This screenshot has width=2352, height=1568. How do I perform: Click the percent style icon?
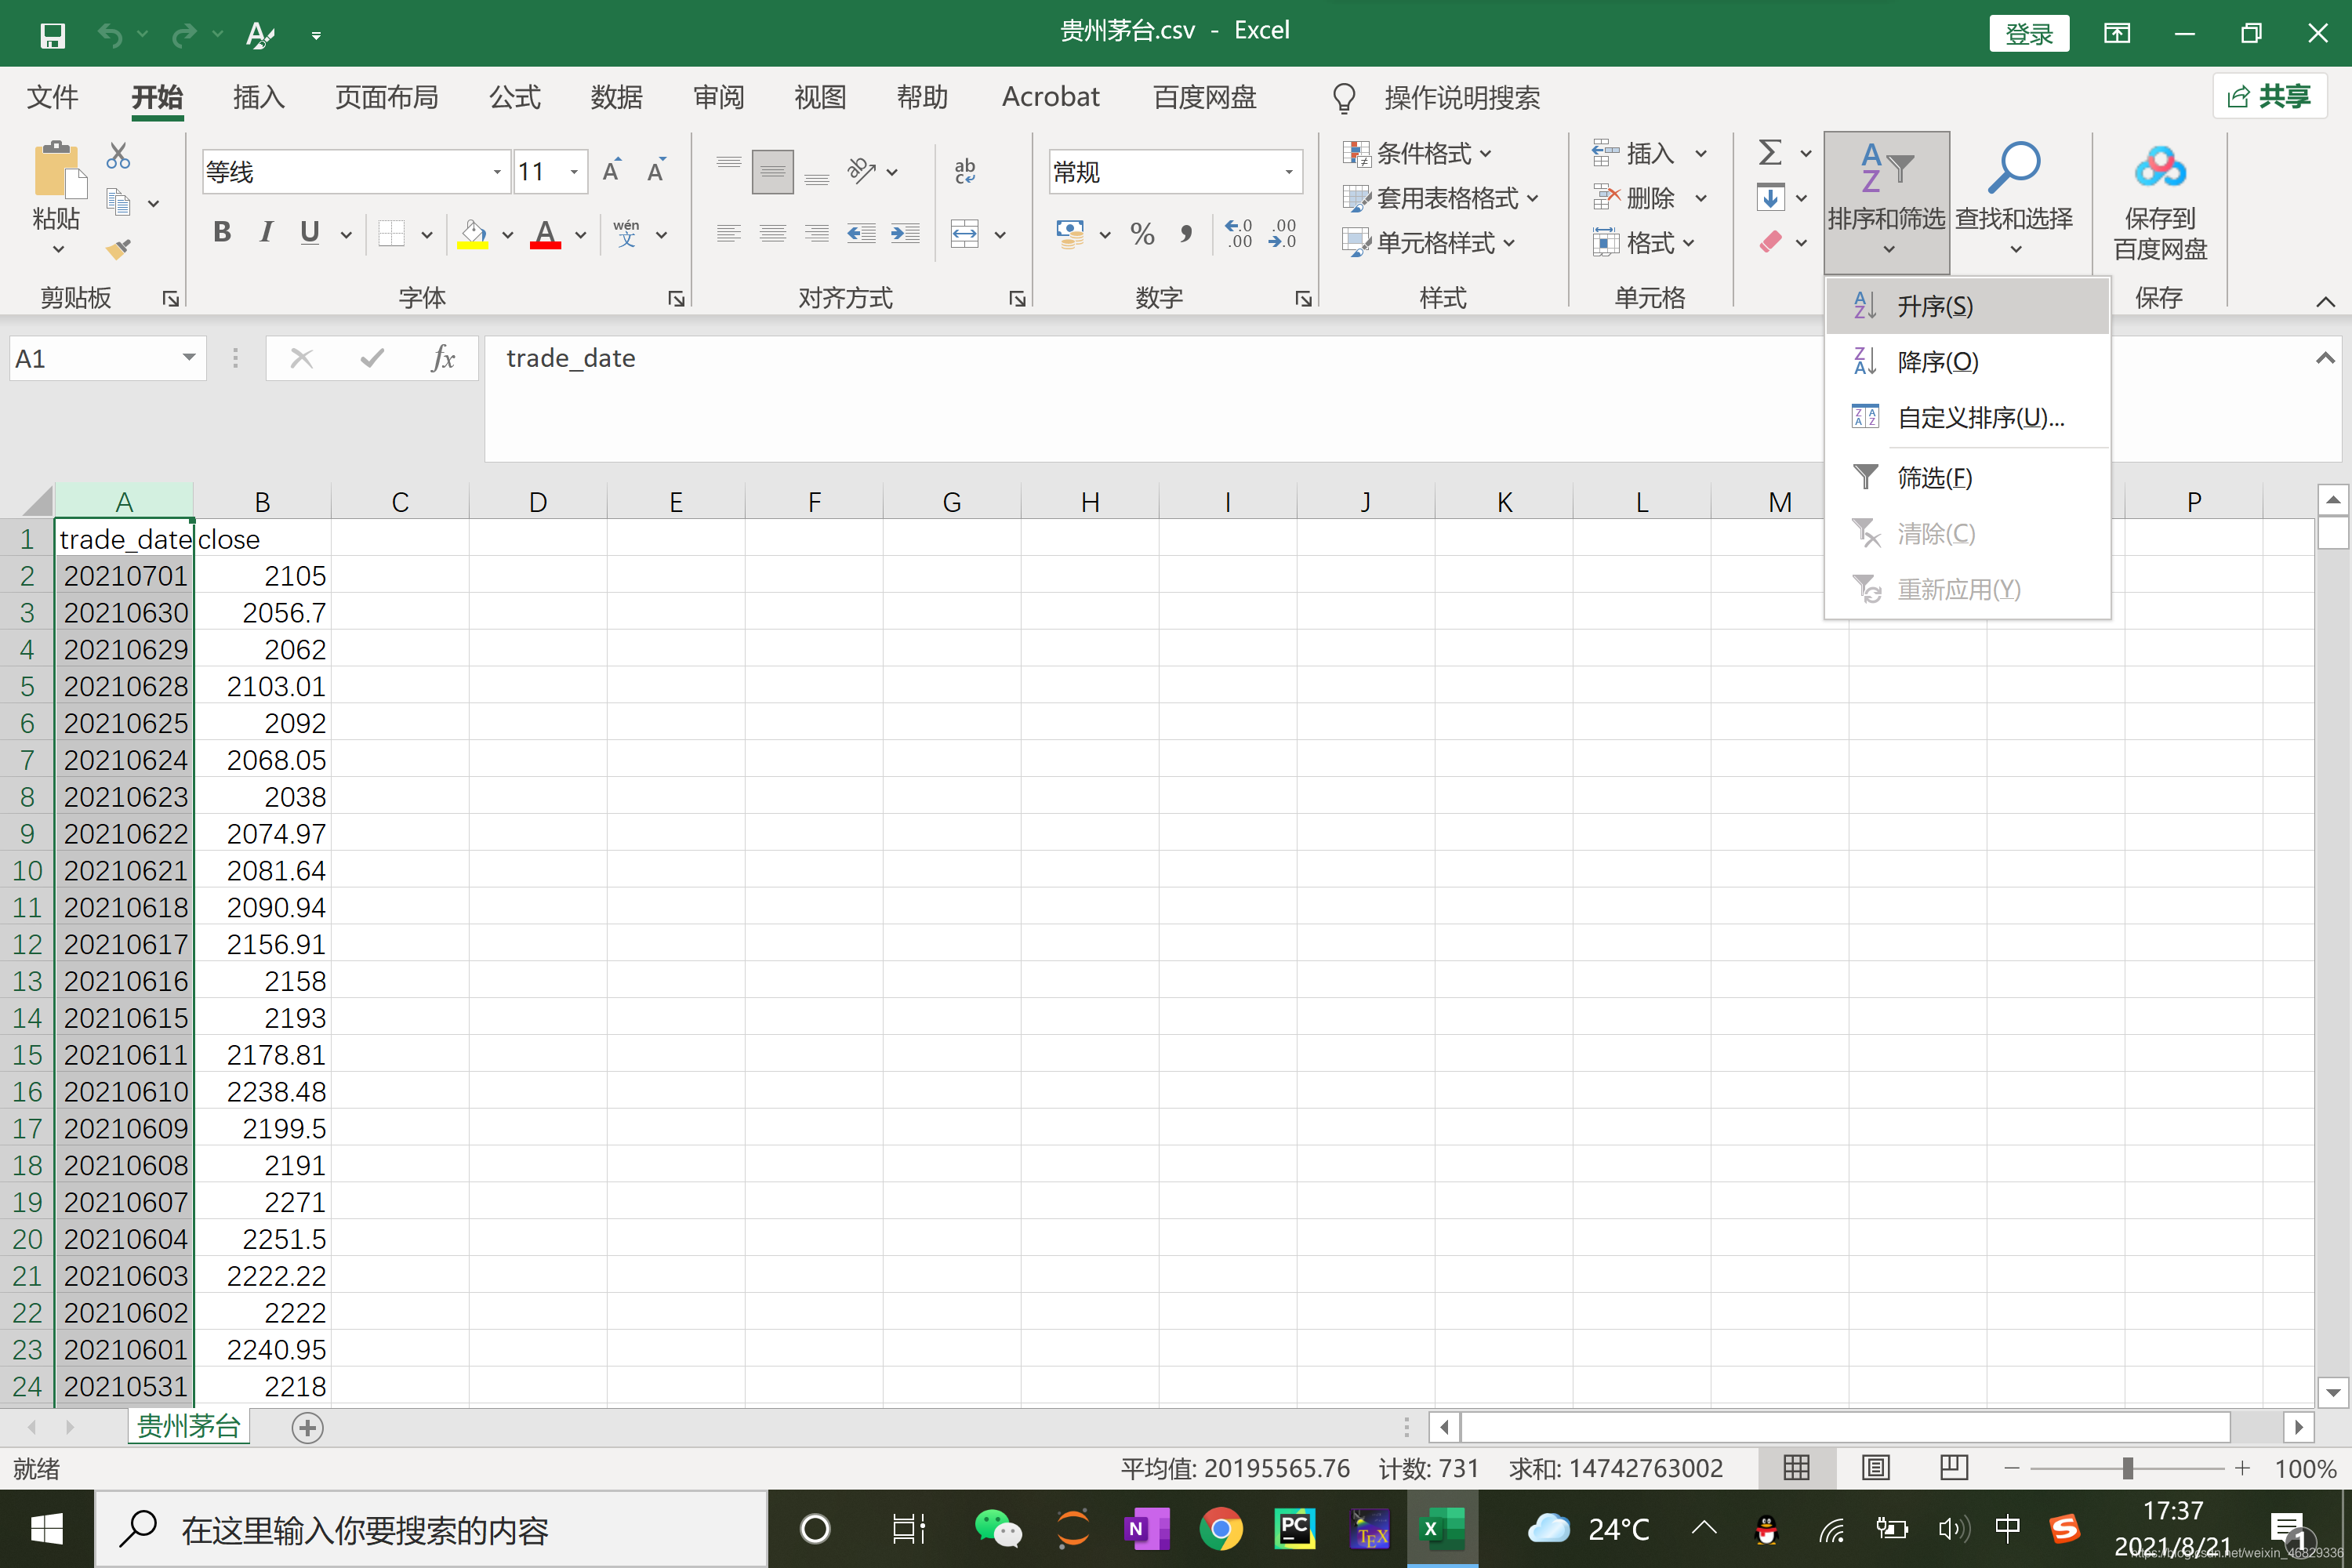coord(1142,234)
